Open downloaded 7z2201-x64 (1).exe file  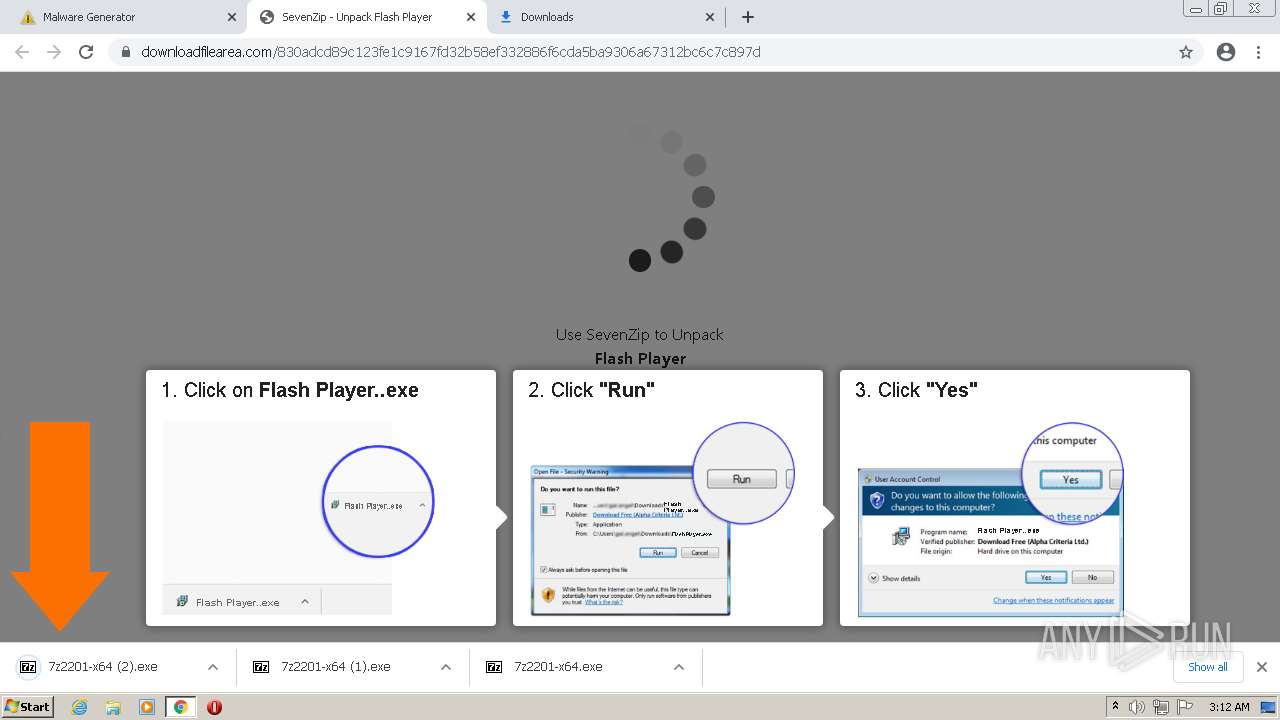point(335,667)
